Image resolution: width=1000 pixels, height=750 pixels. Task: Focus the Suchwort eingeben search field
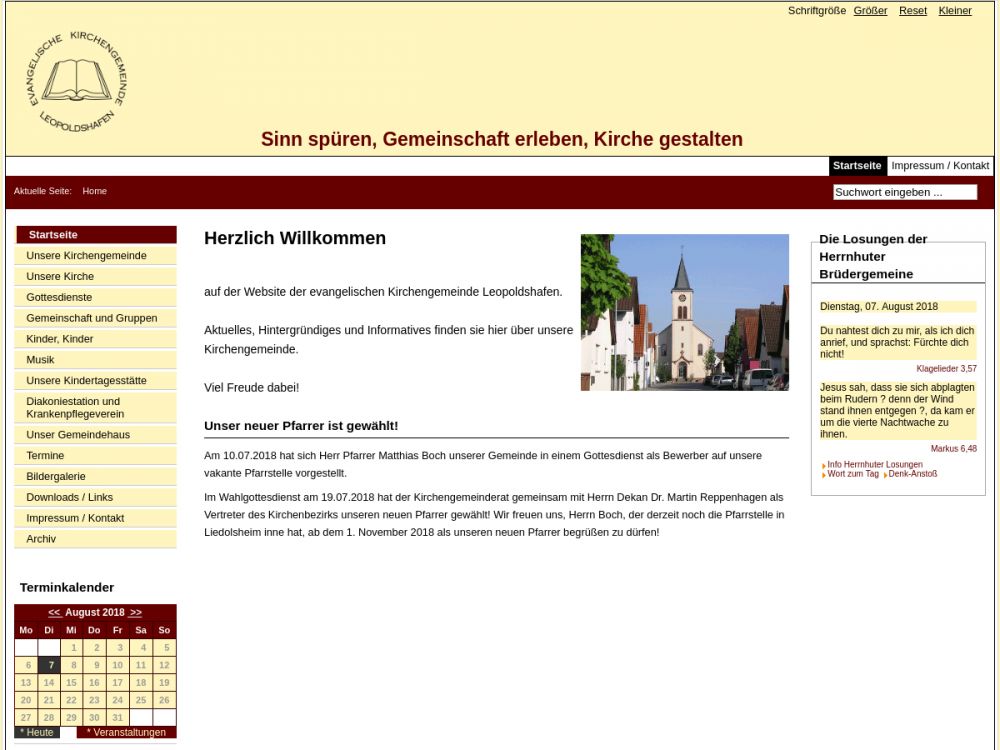904,192
